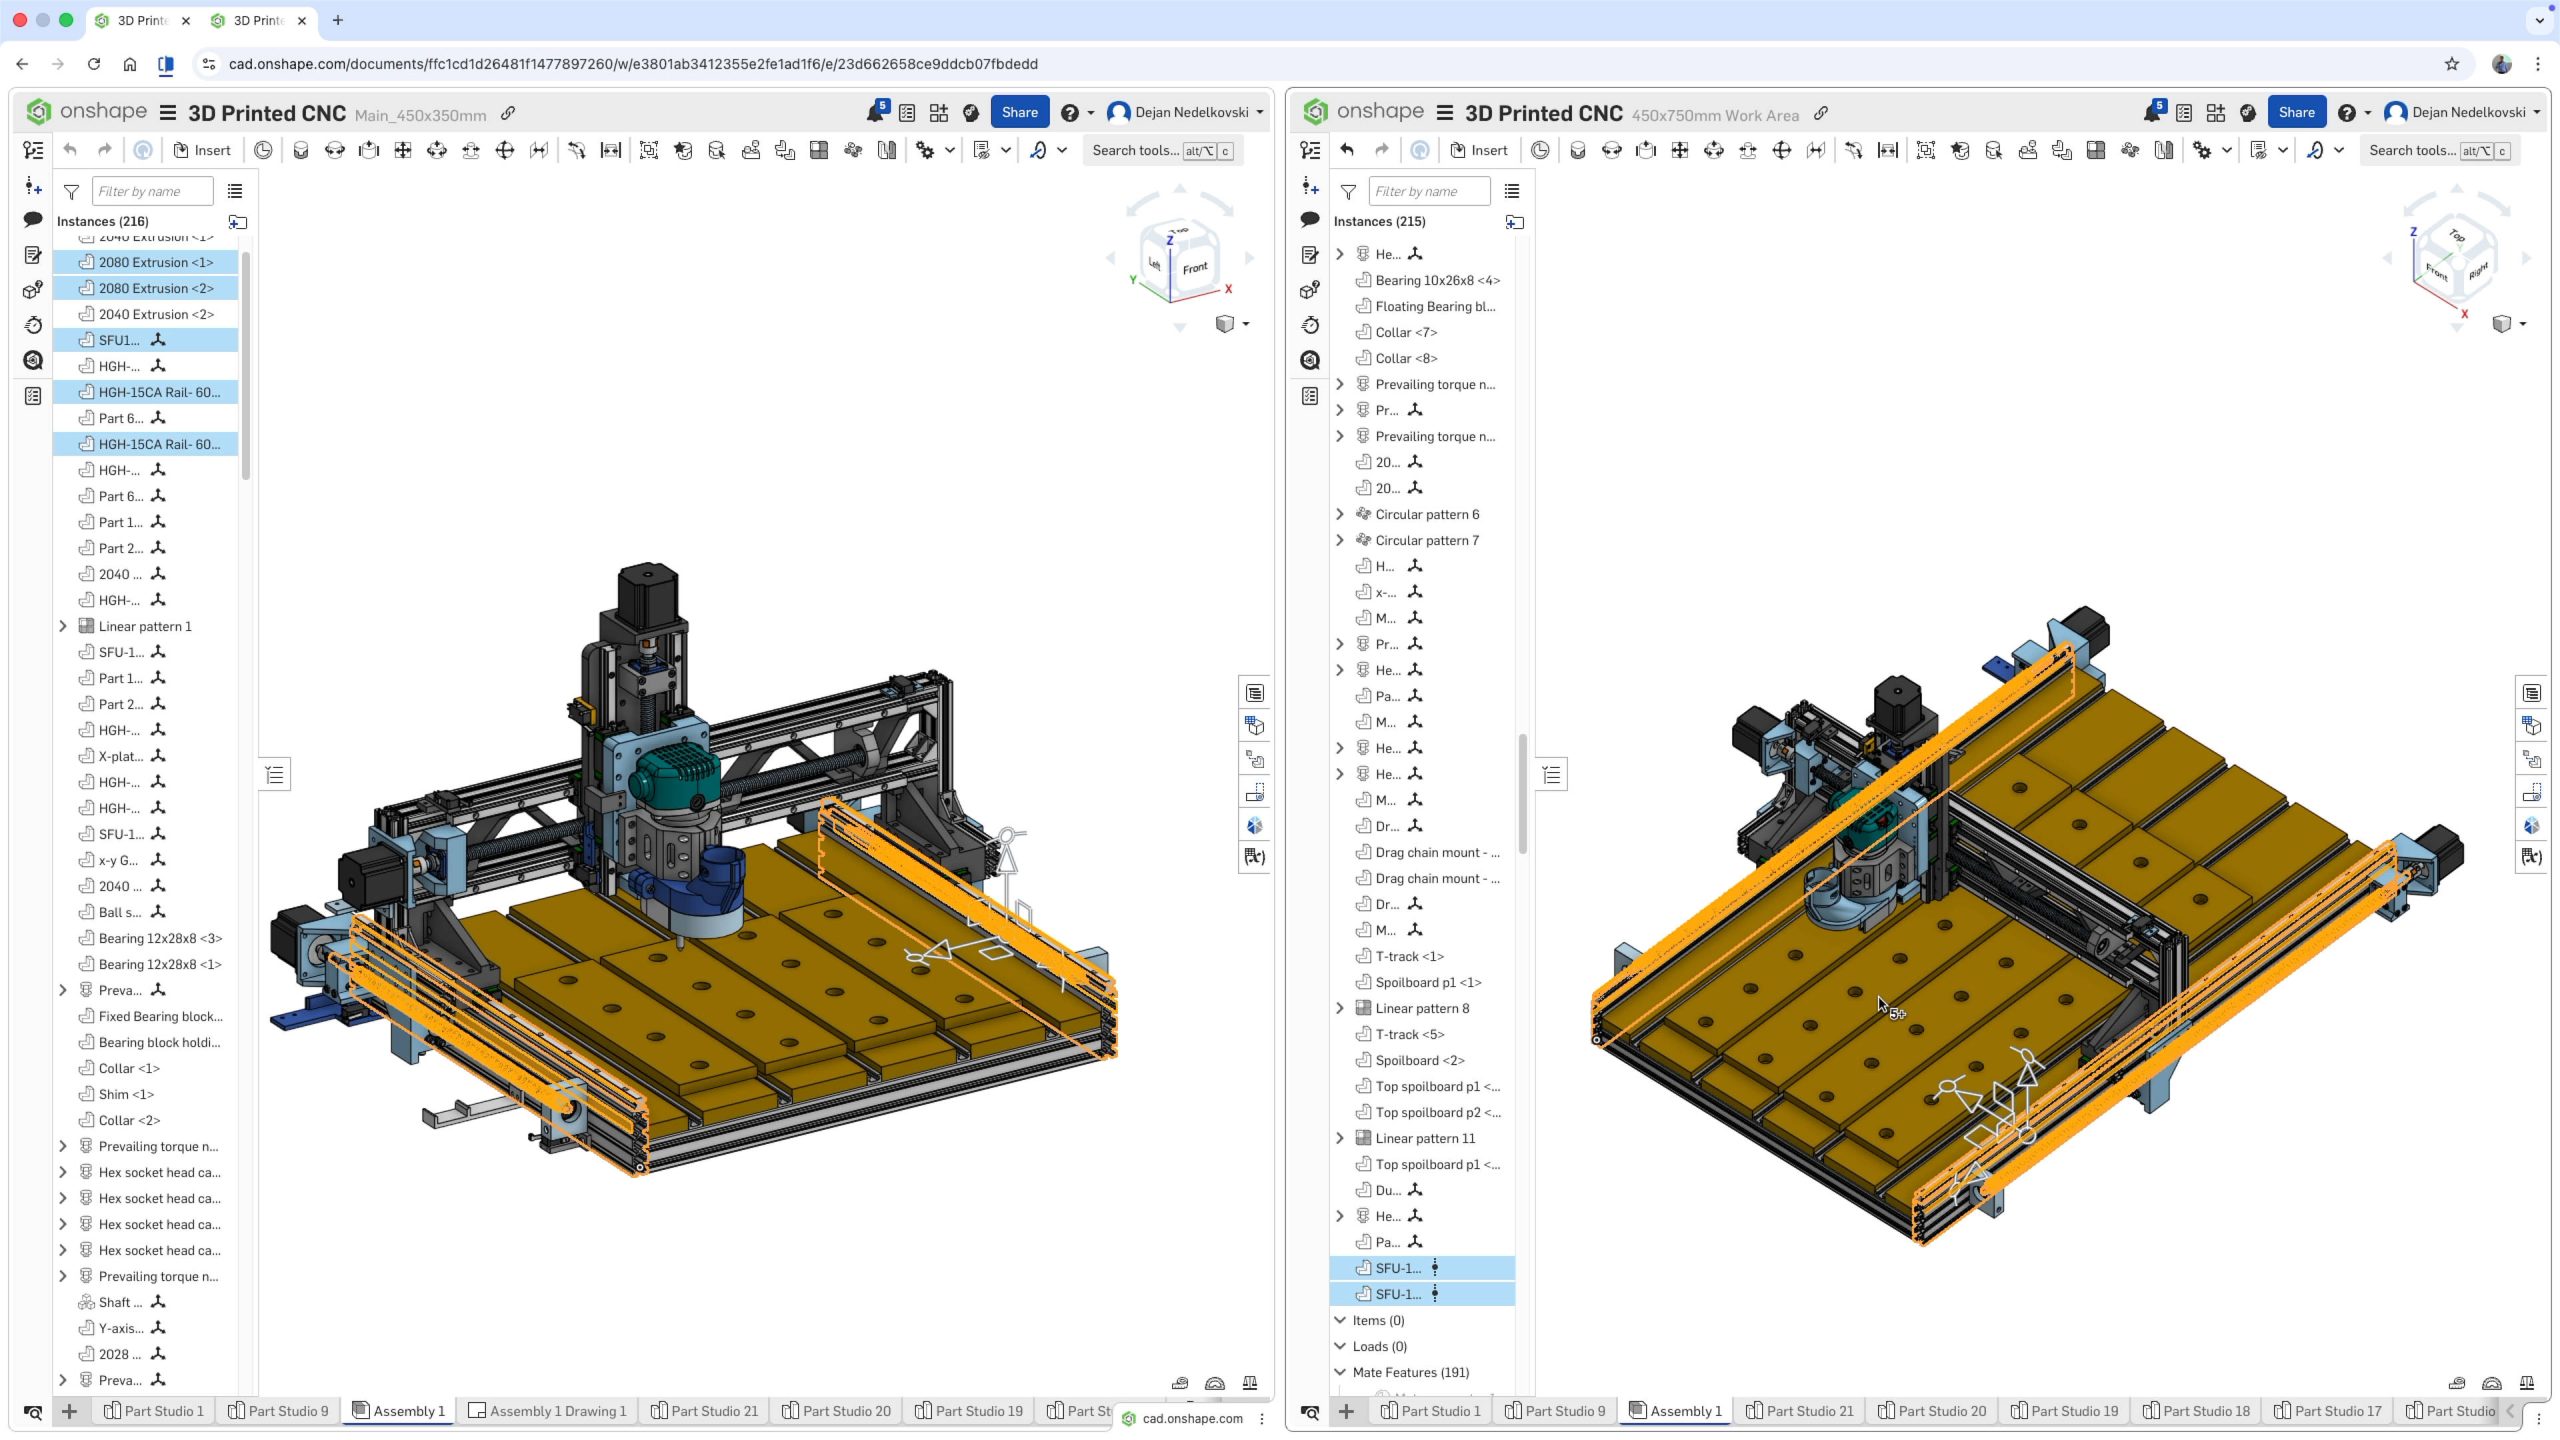Image resolution: width=2560 pixels, height=1440 pixels.
Task: Open notifications bell in the right pane
Action: pyautogui.click(x=2152, y=113)
